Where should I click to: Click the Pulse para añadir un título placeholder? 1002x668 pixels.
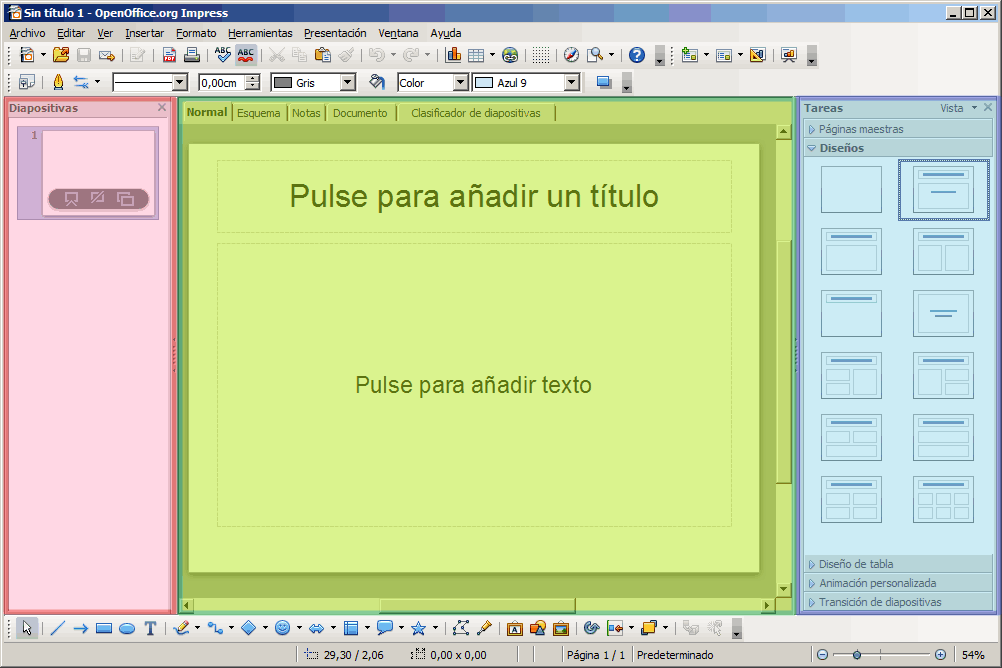coord(474,196)
